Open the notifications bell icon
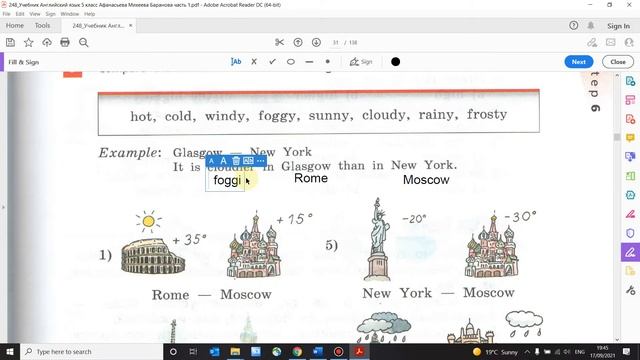The height and width of the screenshot is (360, 640). 591,25
